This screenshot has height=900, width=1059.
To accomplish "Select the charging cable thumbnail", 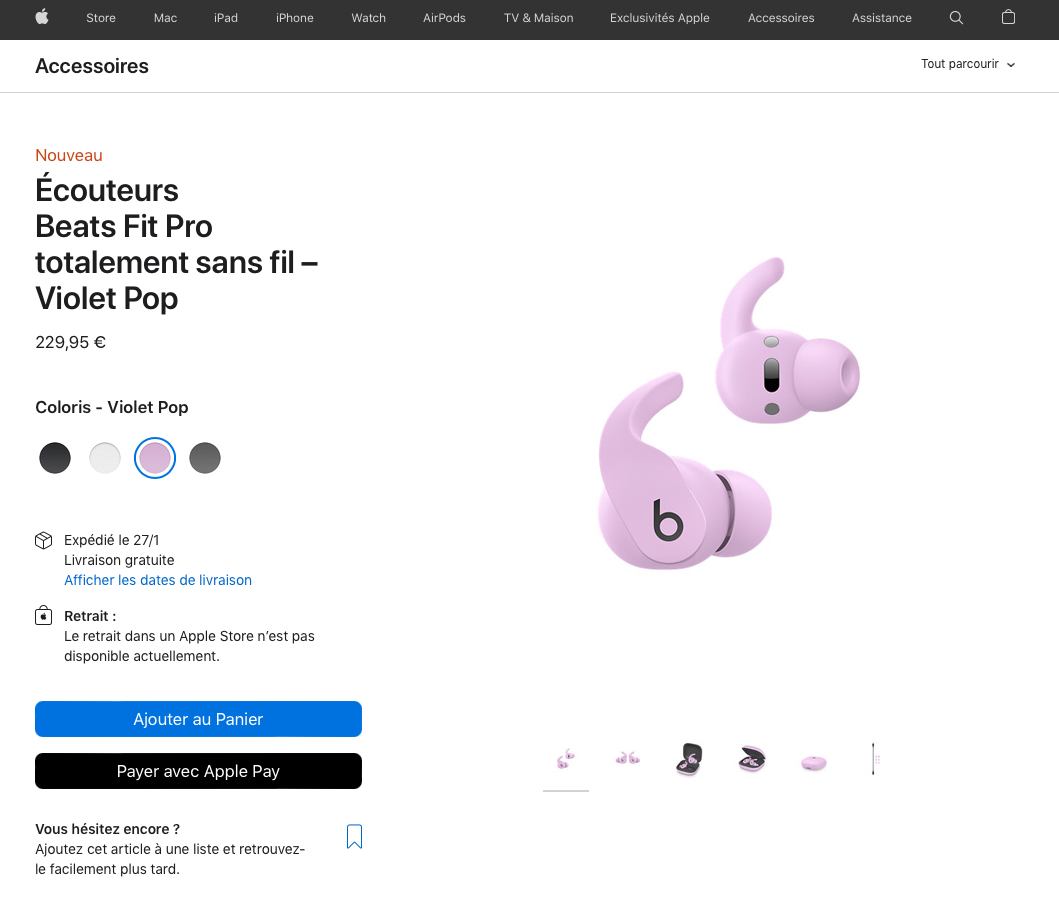I will pyautogui.click(x=874, y=760).
